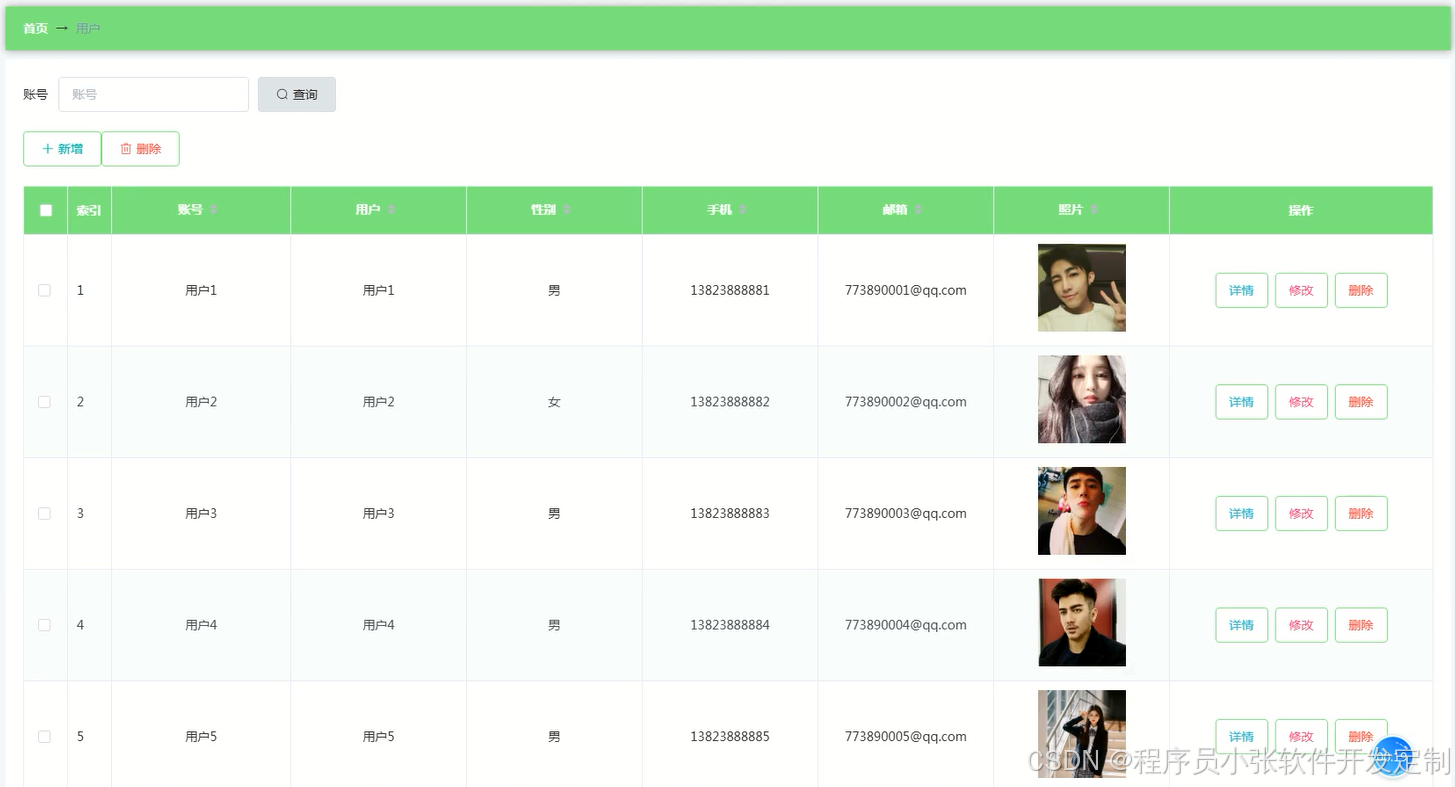1455x787 pixels.
Task: Sort the 手机 column with its sort arrows
Action: 744,210
